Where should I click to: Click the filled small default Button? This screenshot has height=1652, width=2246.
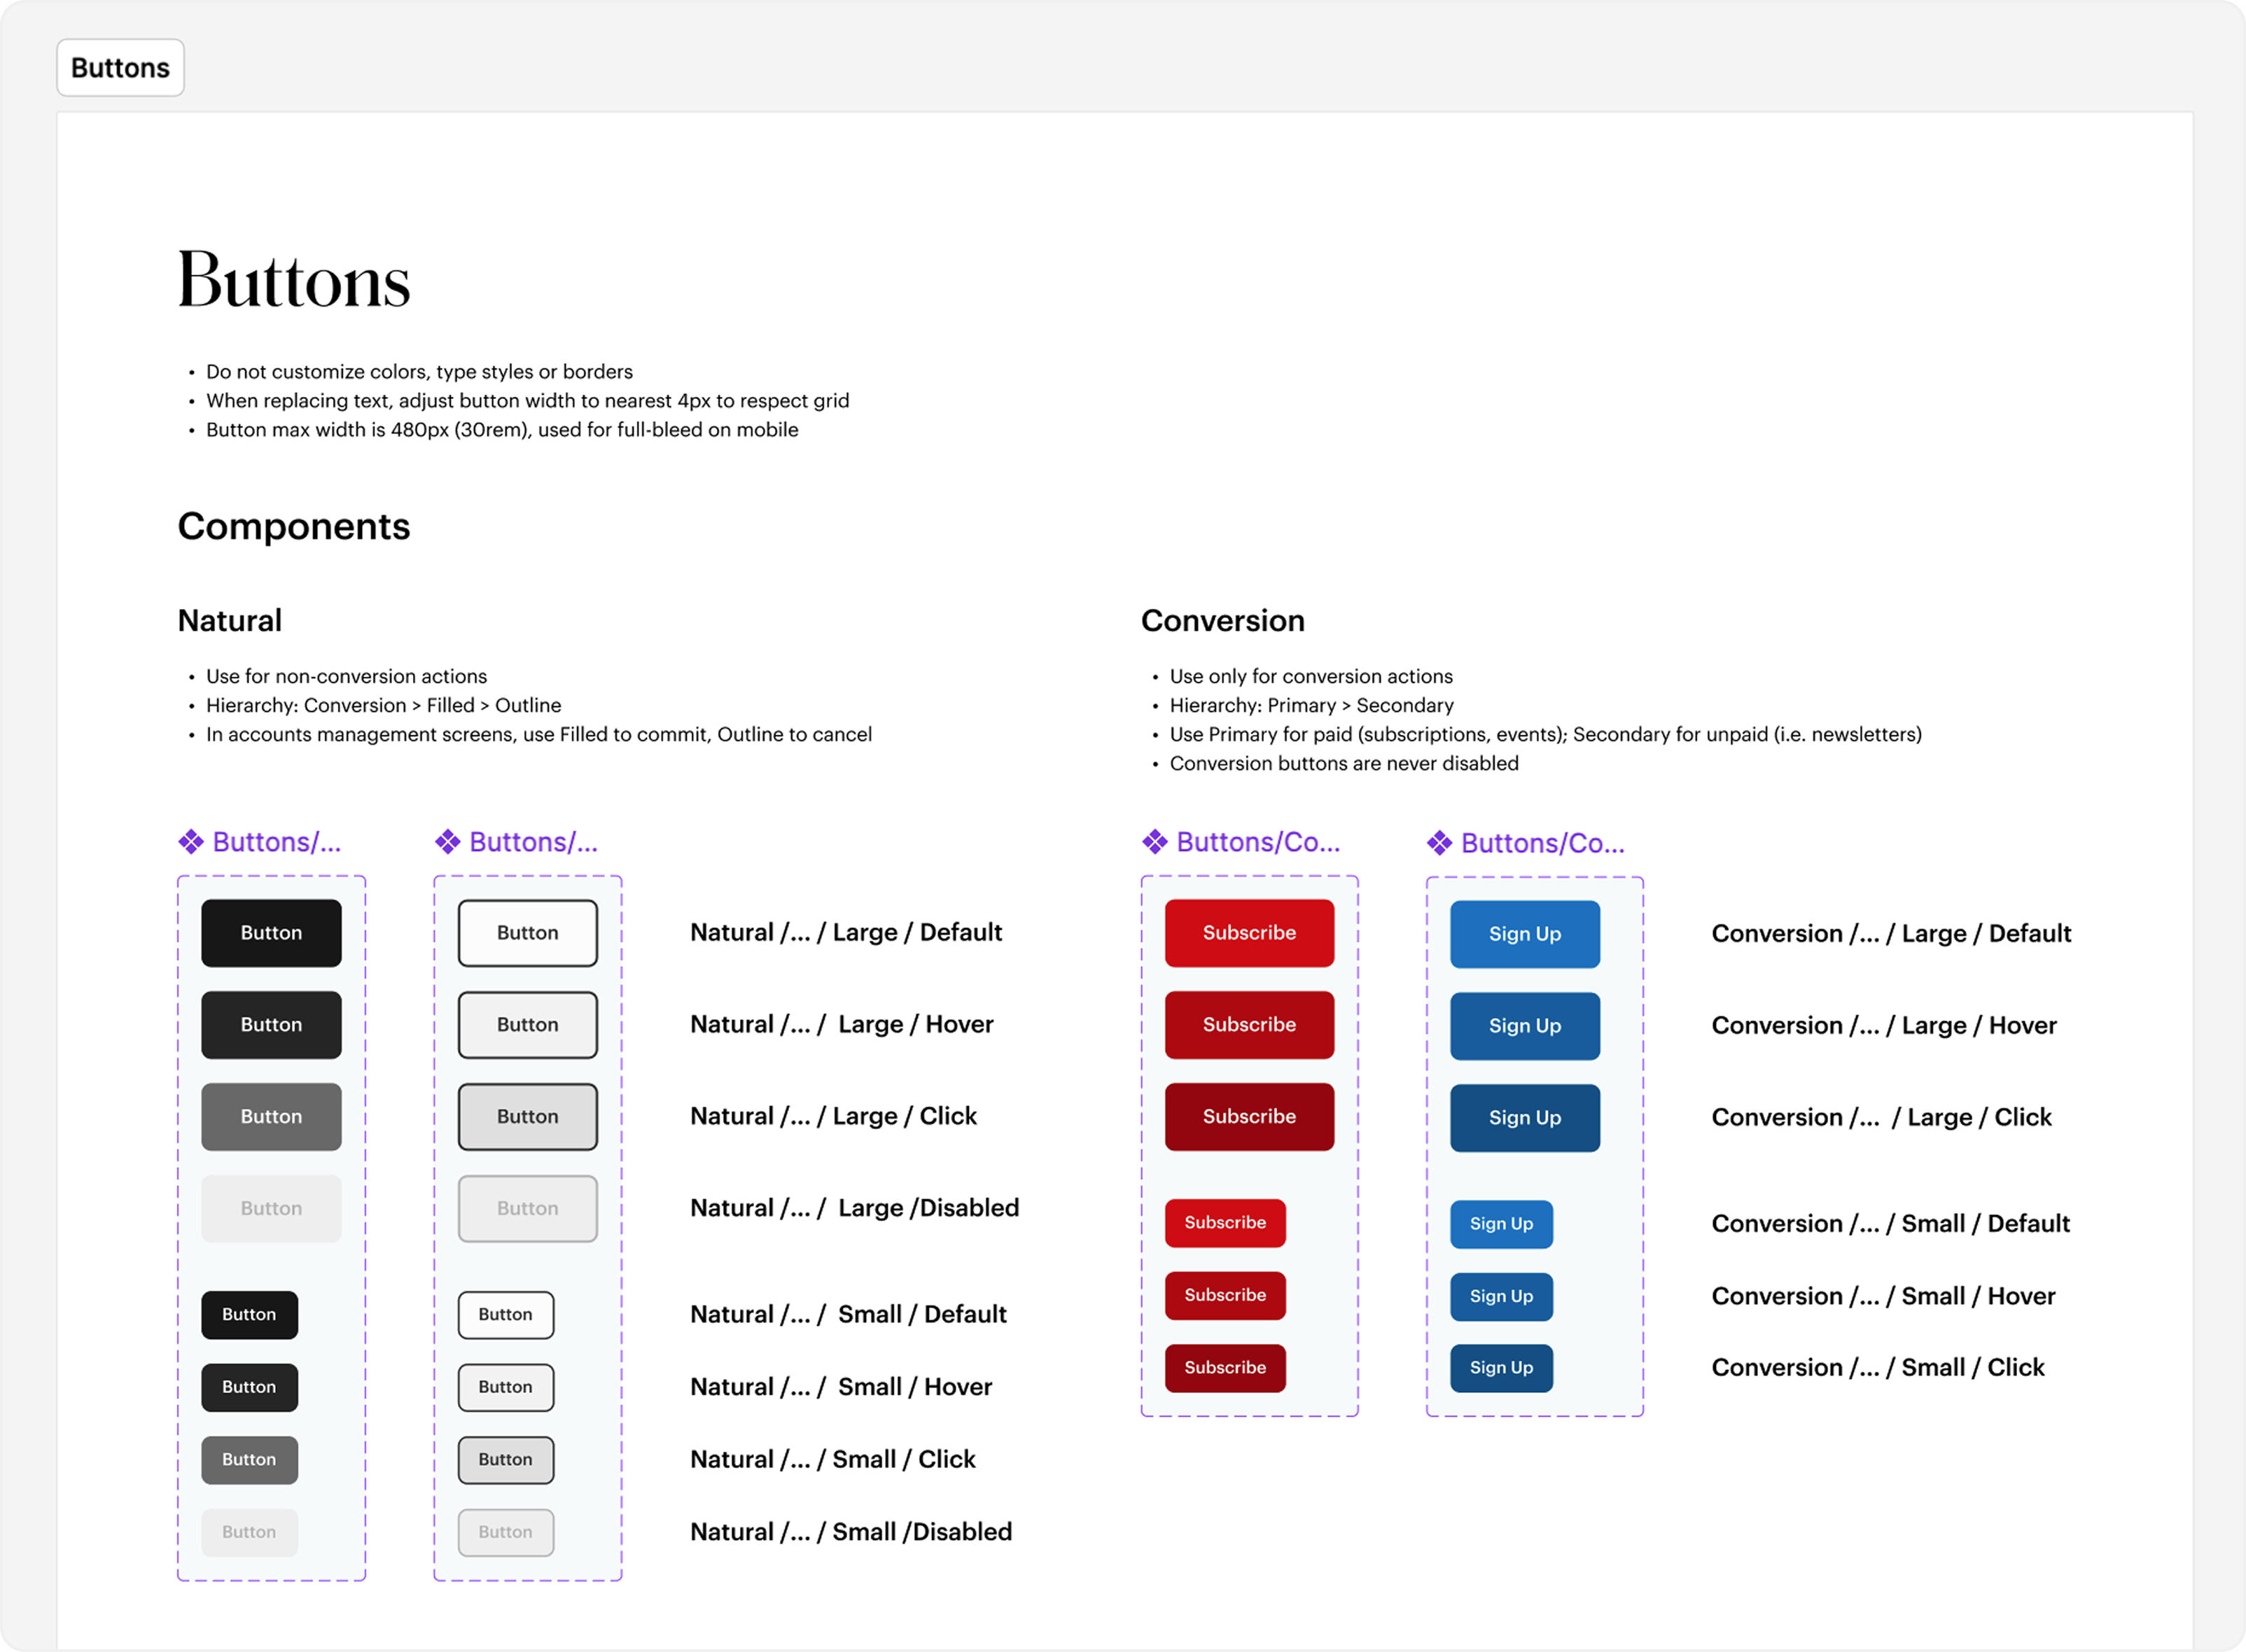[250, 1315]
